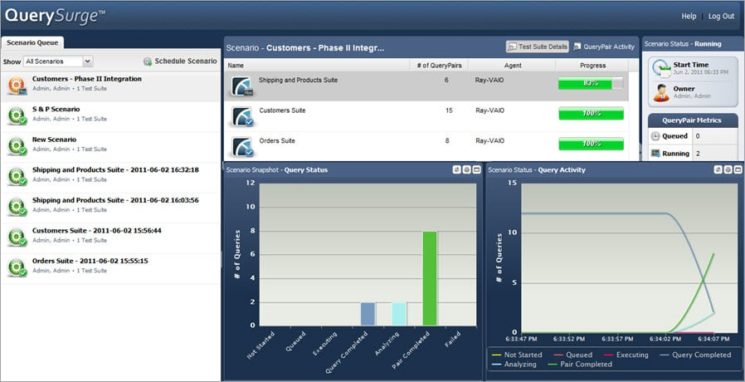The width and height of the screenshot is (745, 382).
Task: Click the Queued metric clock icon
Action: (656, 136)
